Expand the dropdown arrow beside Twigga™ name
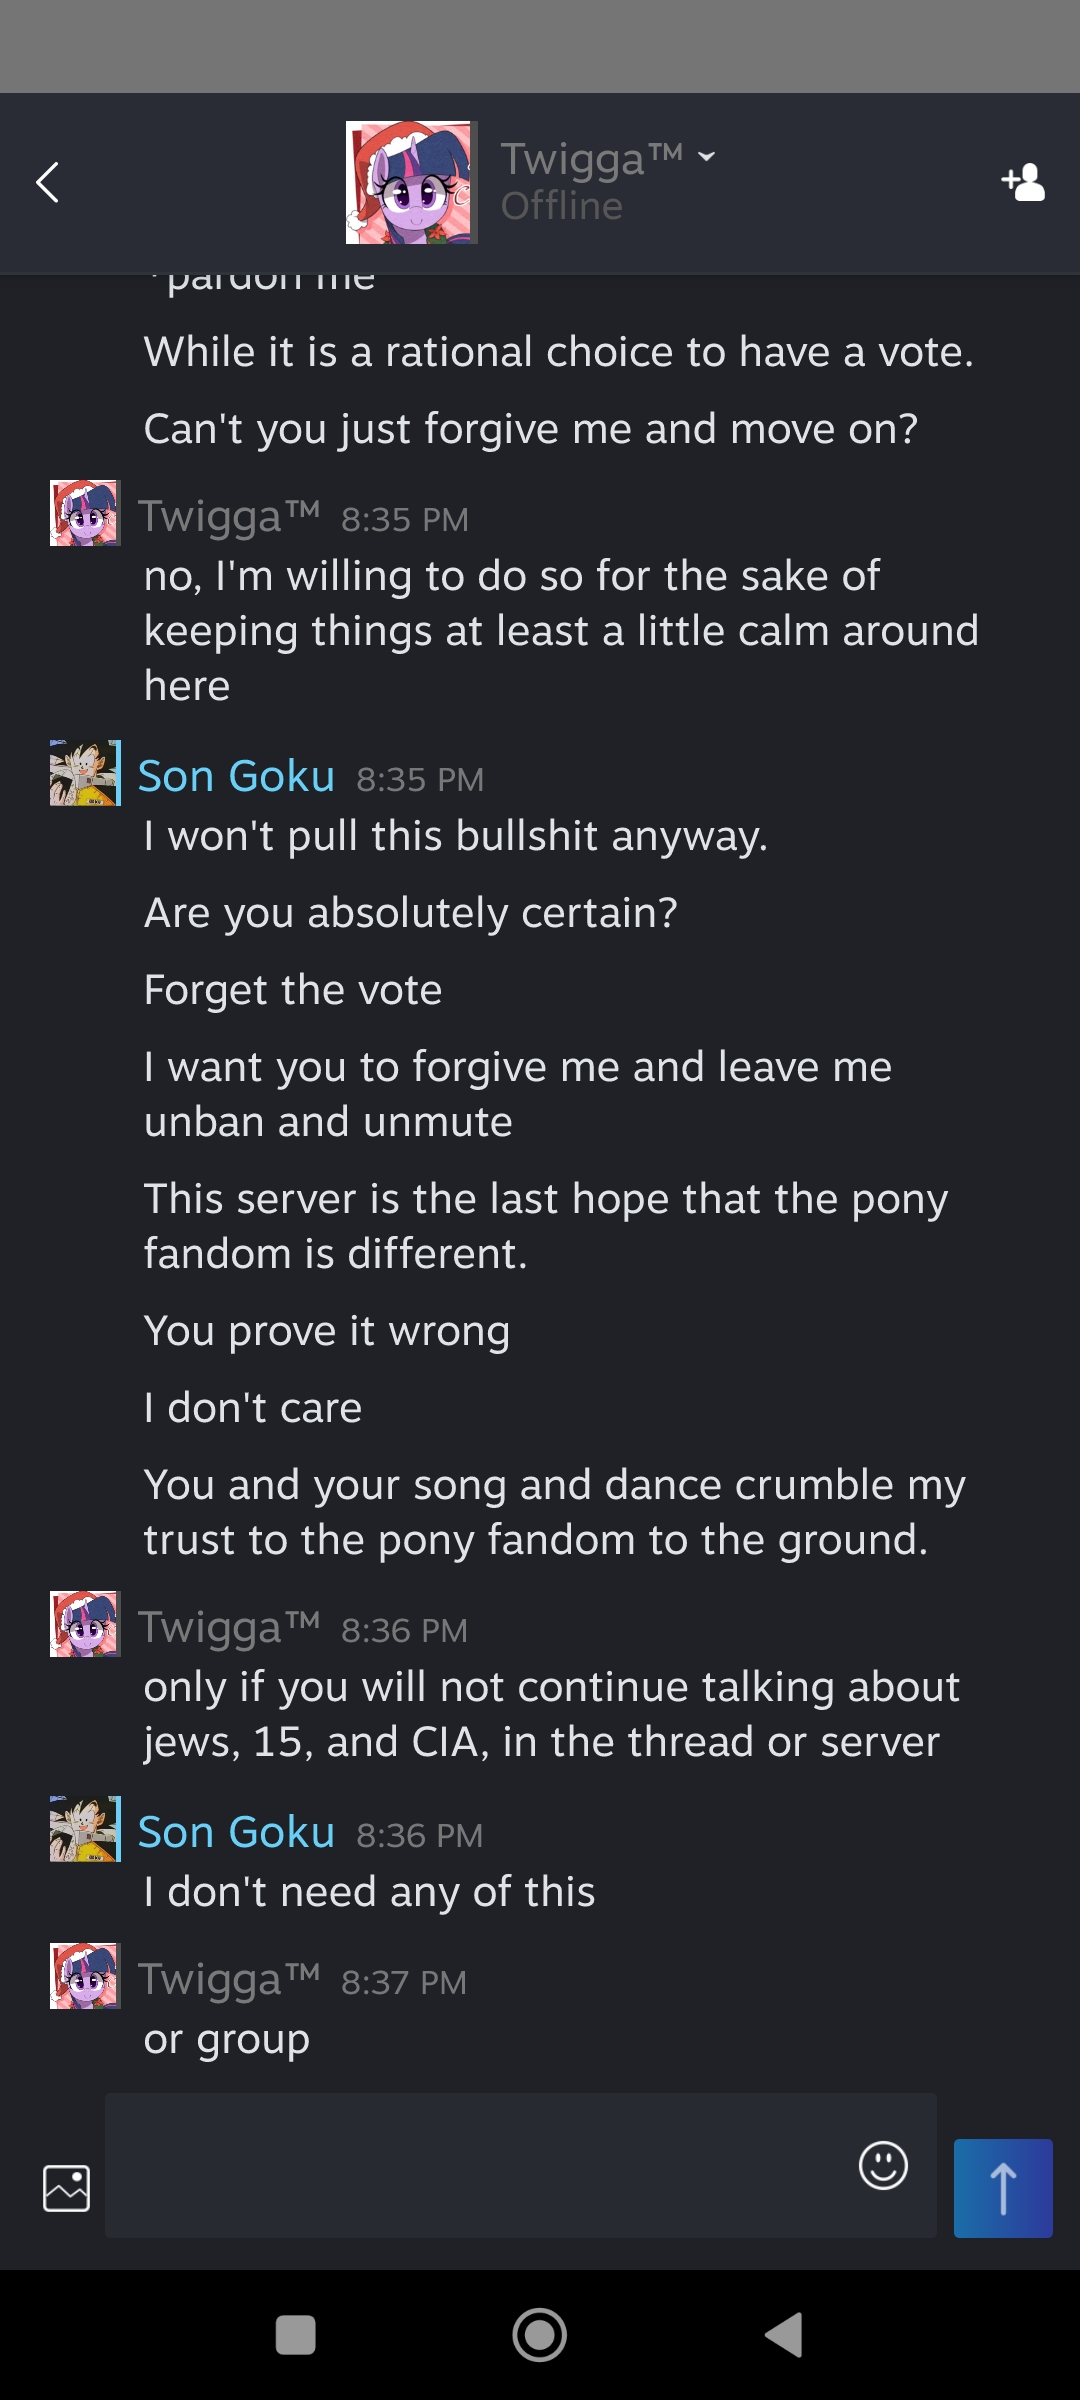1080x2400 pixels. [707, 157]
